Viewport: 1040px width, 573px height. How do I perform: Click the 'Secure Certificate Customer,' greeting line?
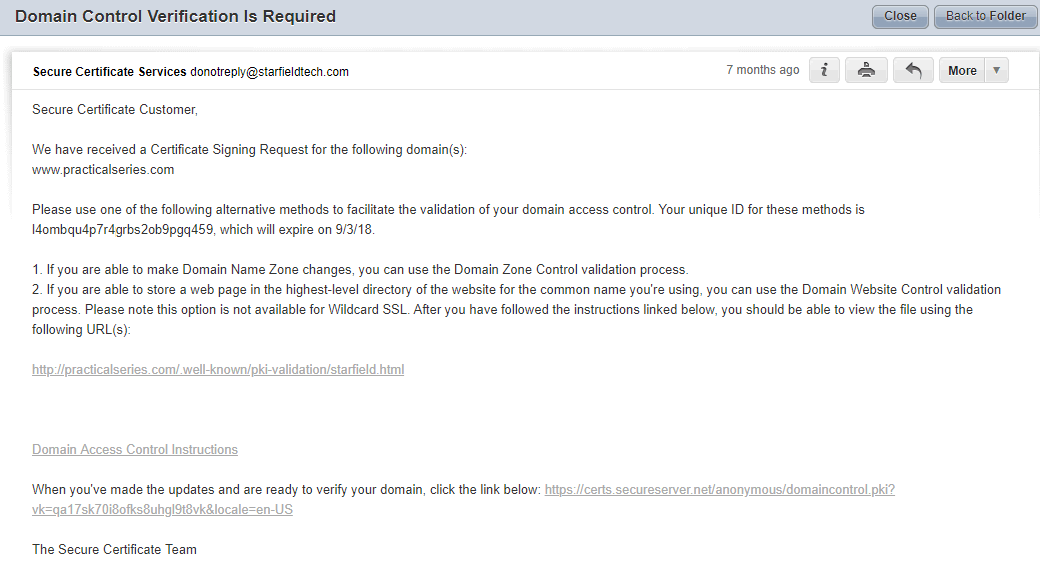click(x=115, y=109)
